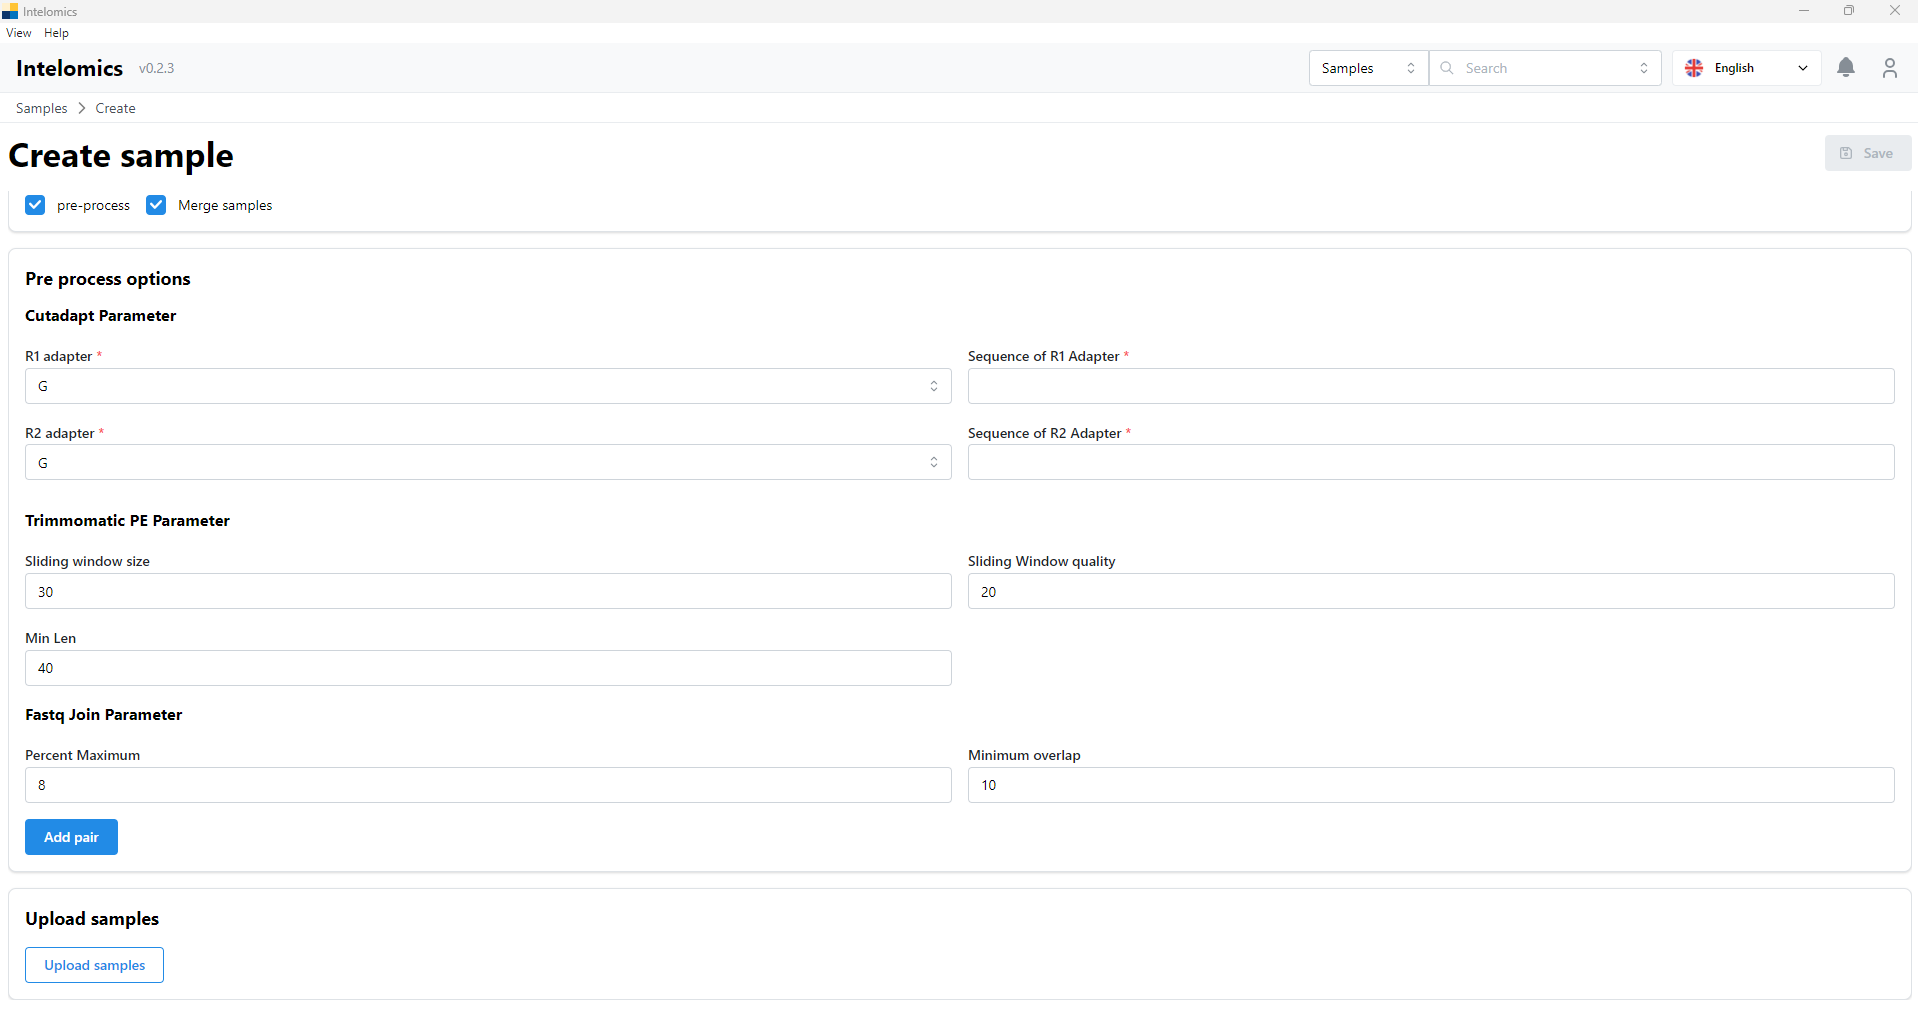Open the Help menu

56,33
